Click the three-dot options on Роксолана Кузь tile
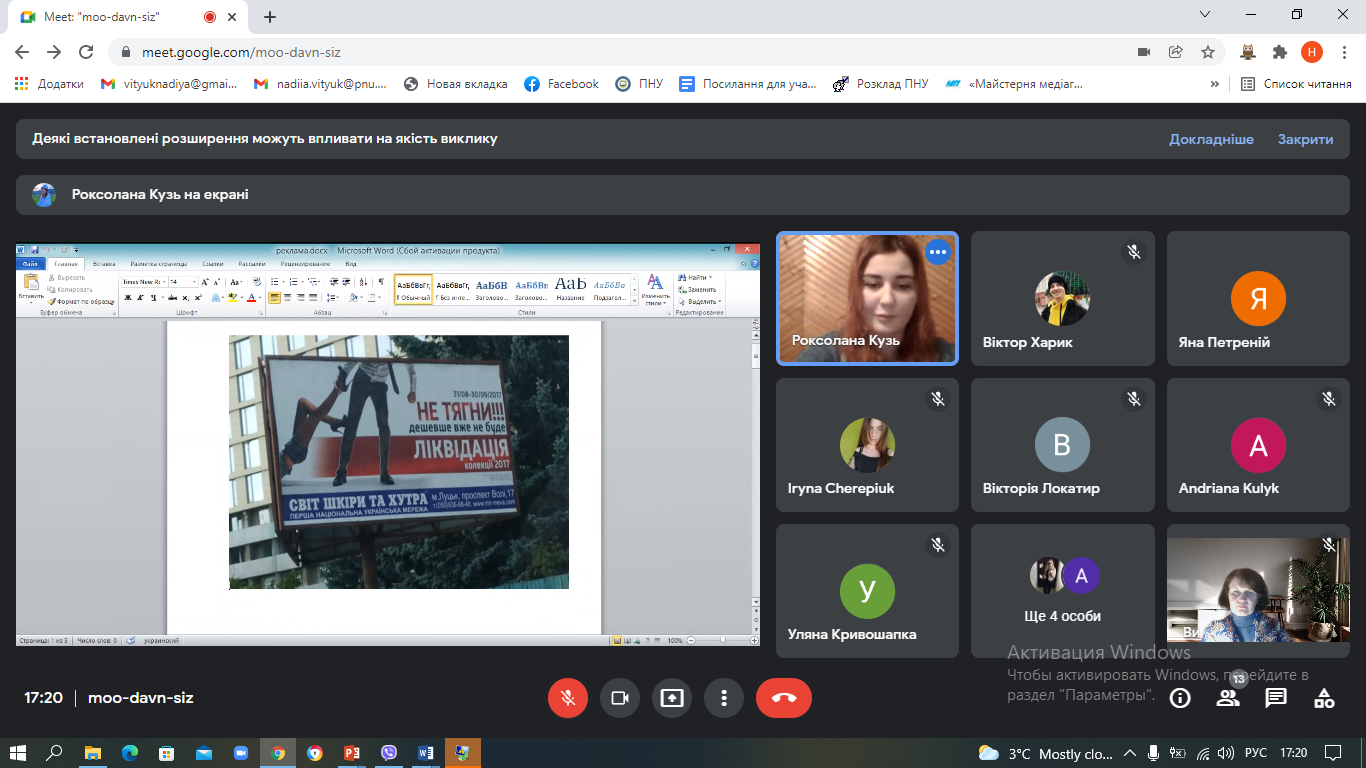This screenshot has height=768, width=1366. point(937,253)
